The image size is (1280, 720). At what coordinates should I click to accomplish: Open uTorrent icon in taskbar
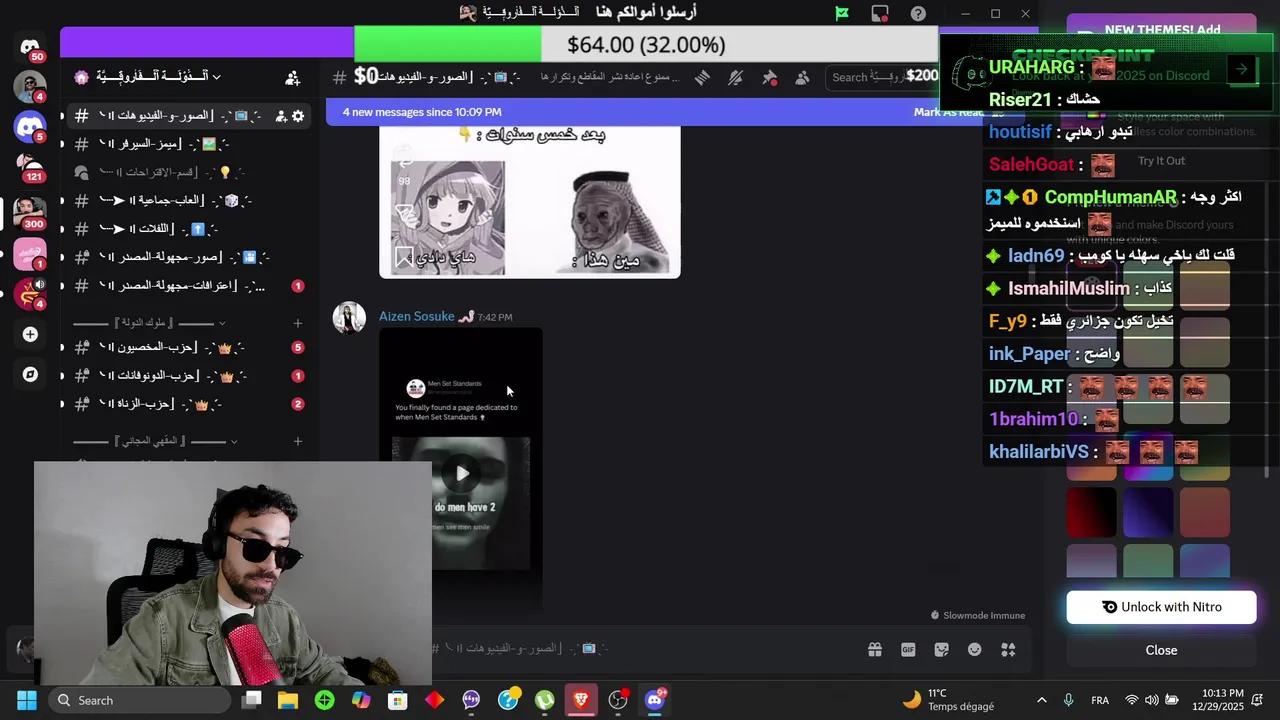click(x=544, y=700)
